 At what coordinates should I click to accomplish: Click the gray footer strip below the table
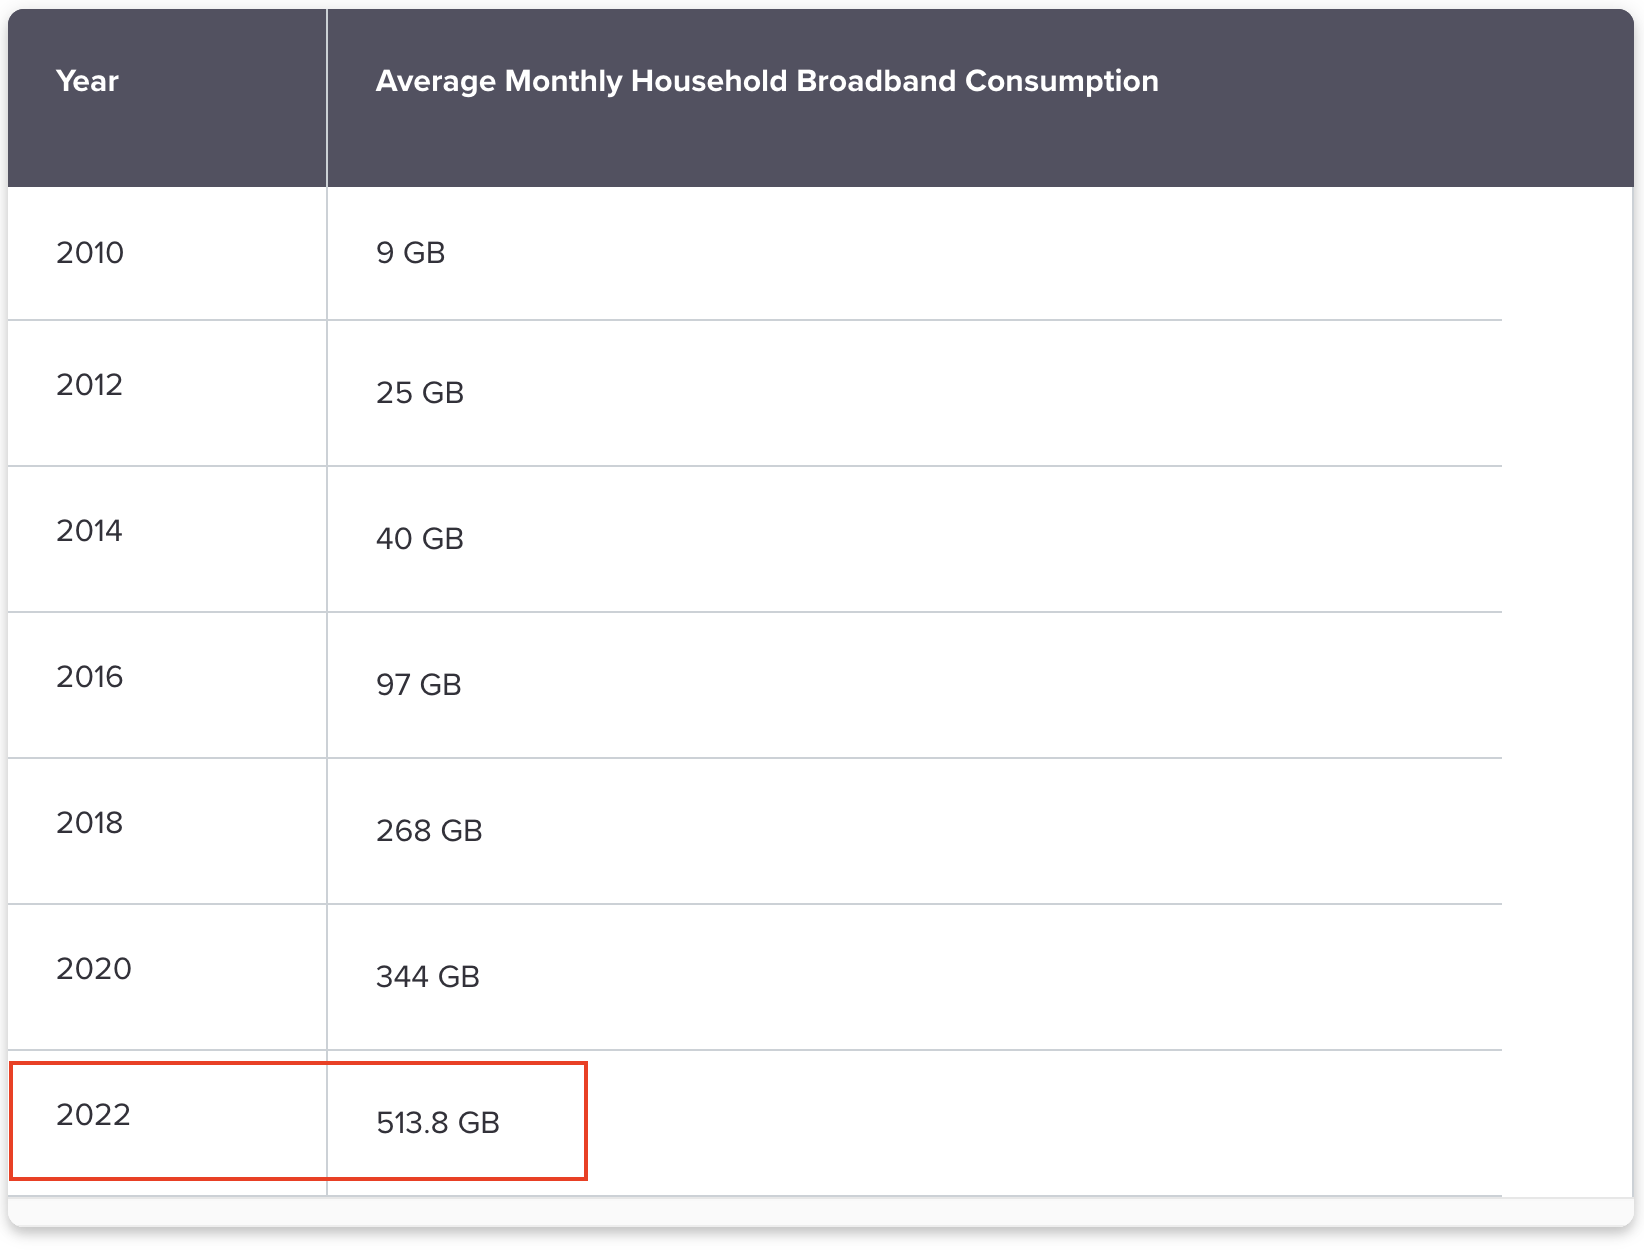(x=820, y=1212)
